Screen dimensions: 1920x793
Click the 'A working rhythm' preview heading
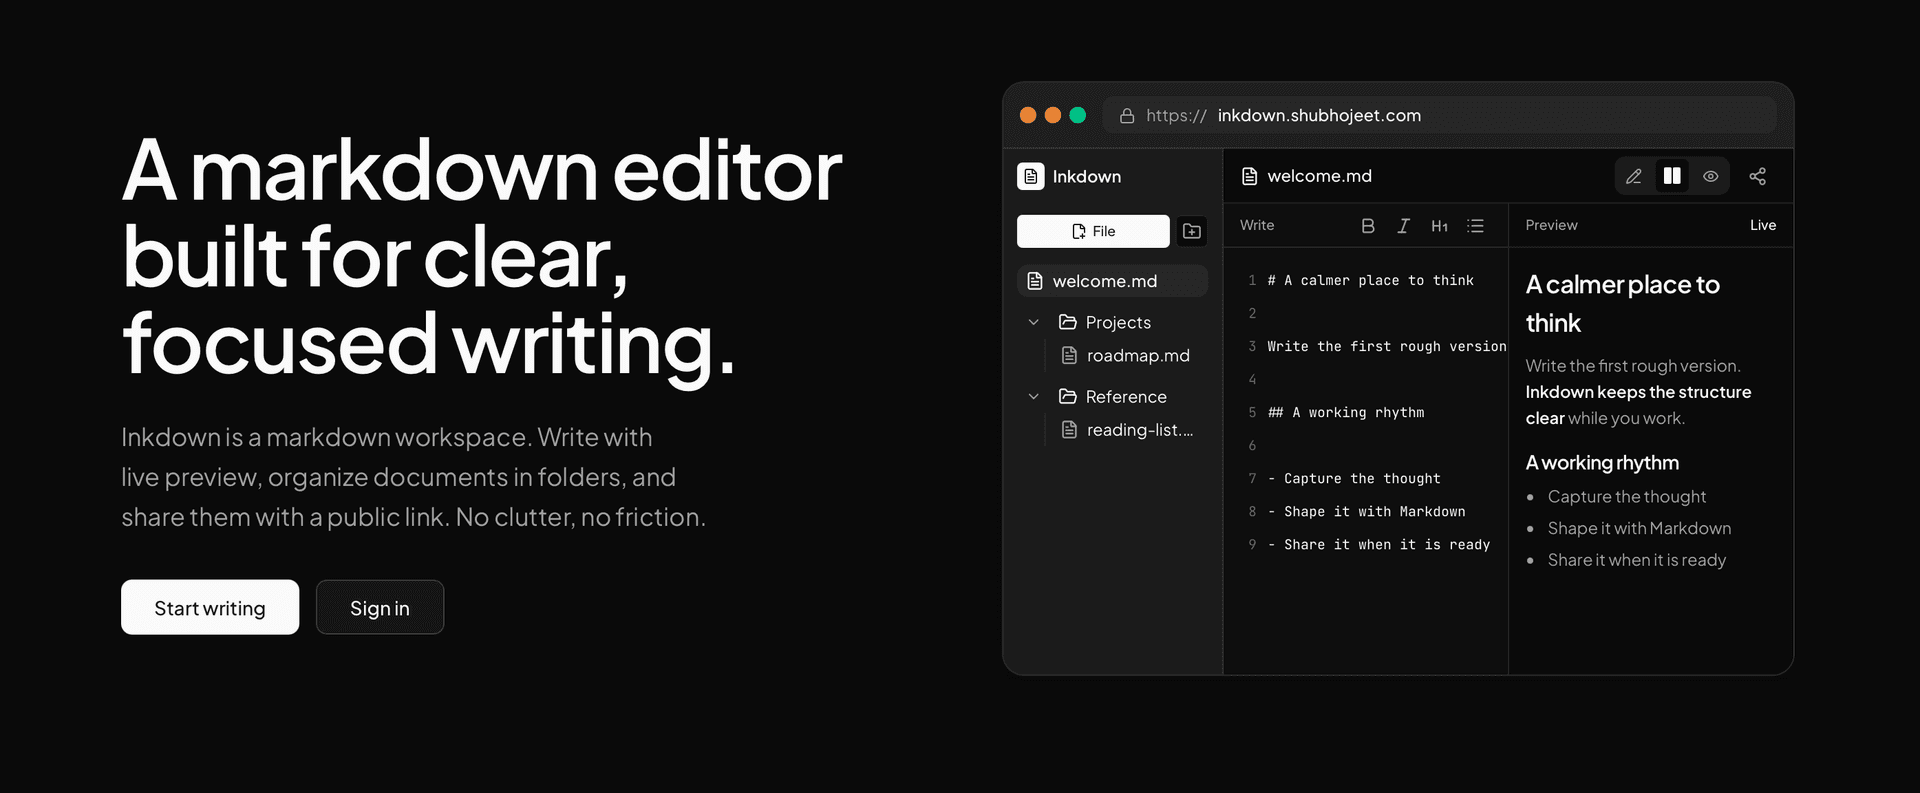1602,462
